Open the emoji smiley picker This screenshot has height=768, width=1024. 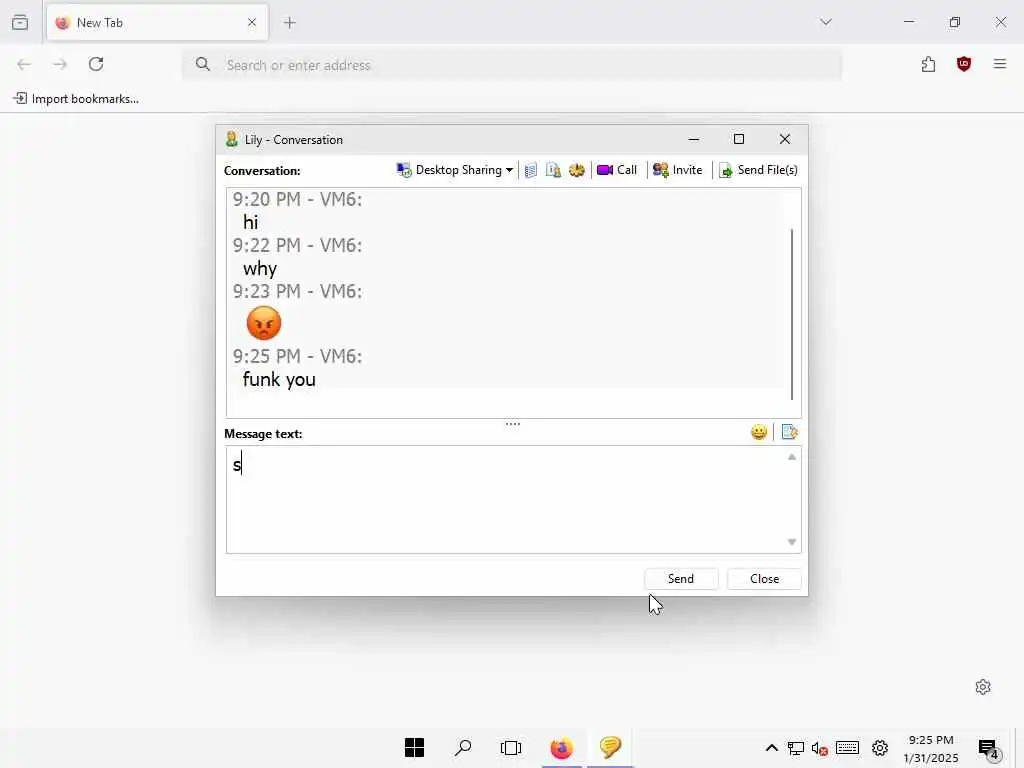pyautogui.click(x=759, y=432)
